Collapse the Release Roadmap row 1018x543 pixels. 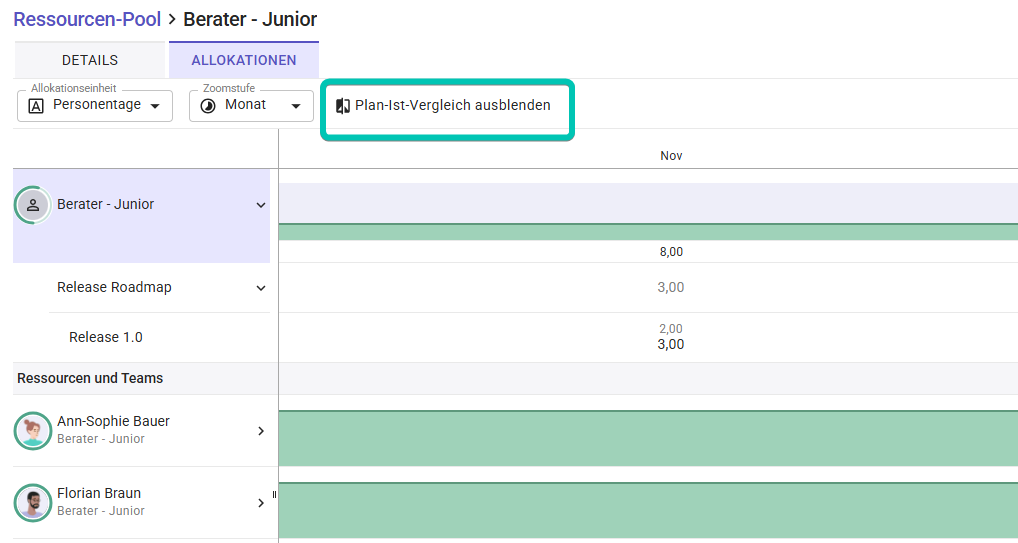tap(261, 288)
